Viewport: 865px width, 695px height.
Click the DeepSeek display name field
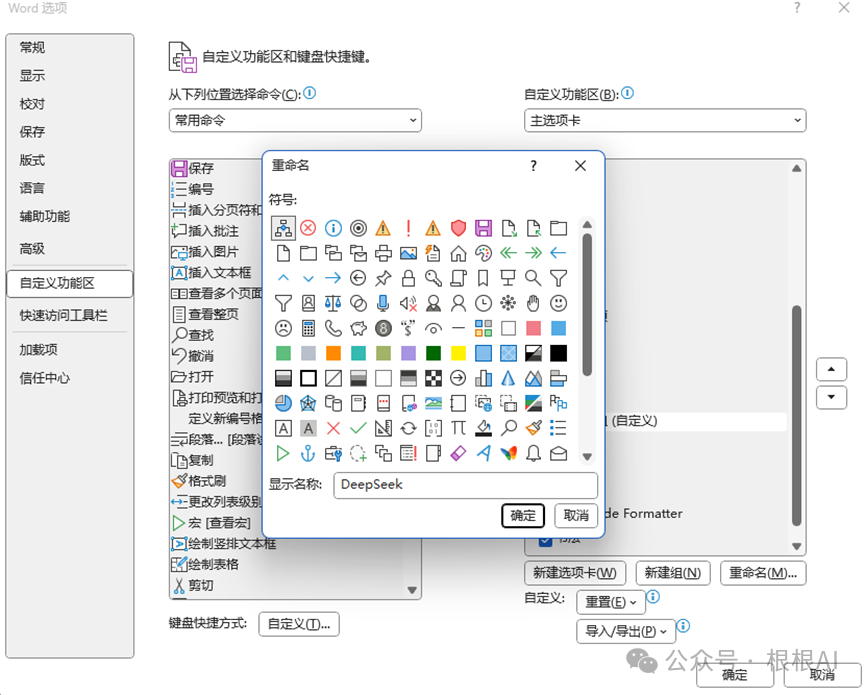(x=465, y=485)
